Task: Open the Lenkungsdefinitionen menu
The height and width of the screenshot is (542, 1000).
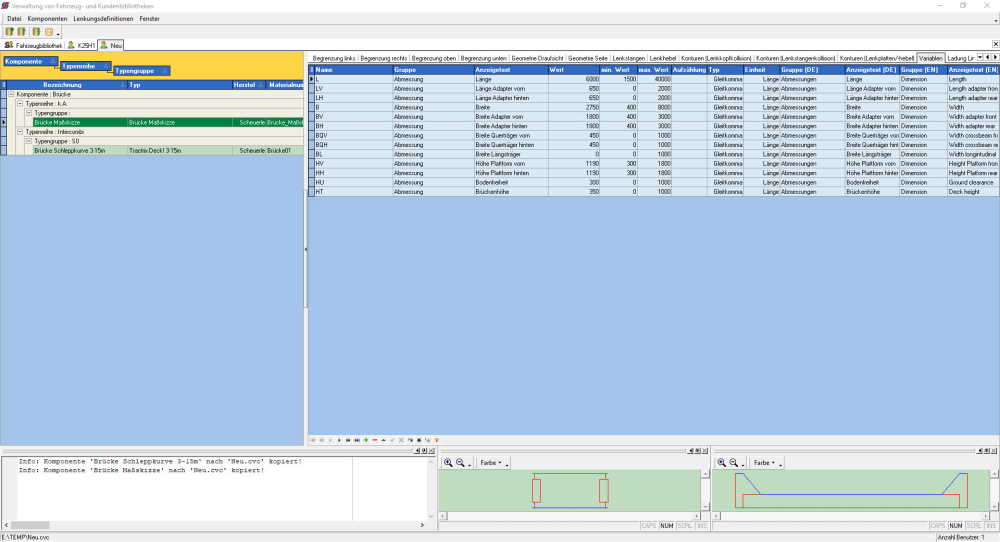Action: tap(104, 19)
